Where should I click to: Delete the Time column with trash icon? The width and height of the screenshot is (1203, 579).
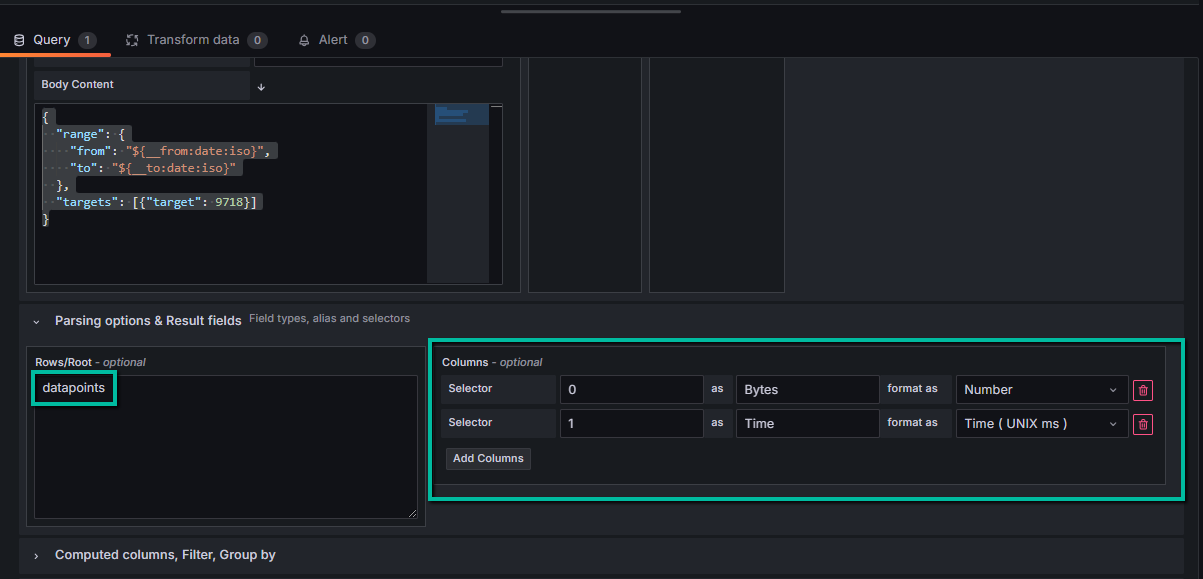(x=1143, y=424)
